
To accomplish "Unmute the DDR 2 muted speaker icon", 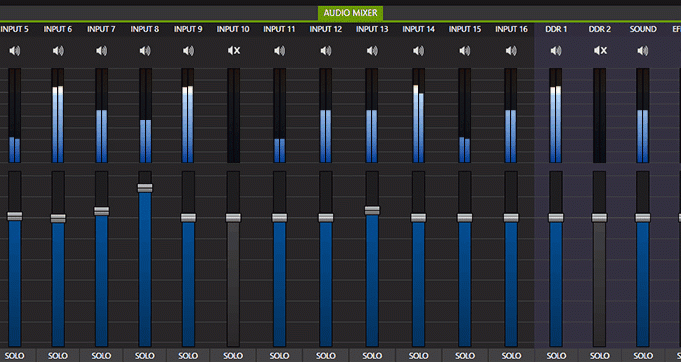I will point(600,51).
